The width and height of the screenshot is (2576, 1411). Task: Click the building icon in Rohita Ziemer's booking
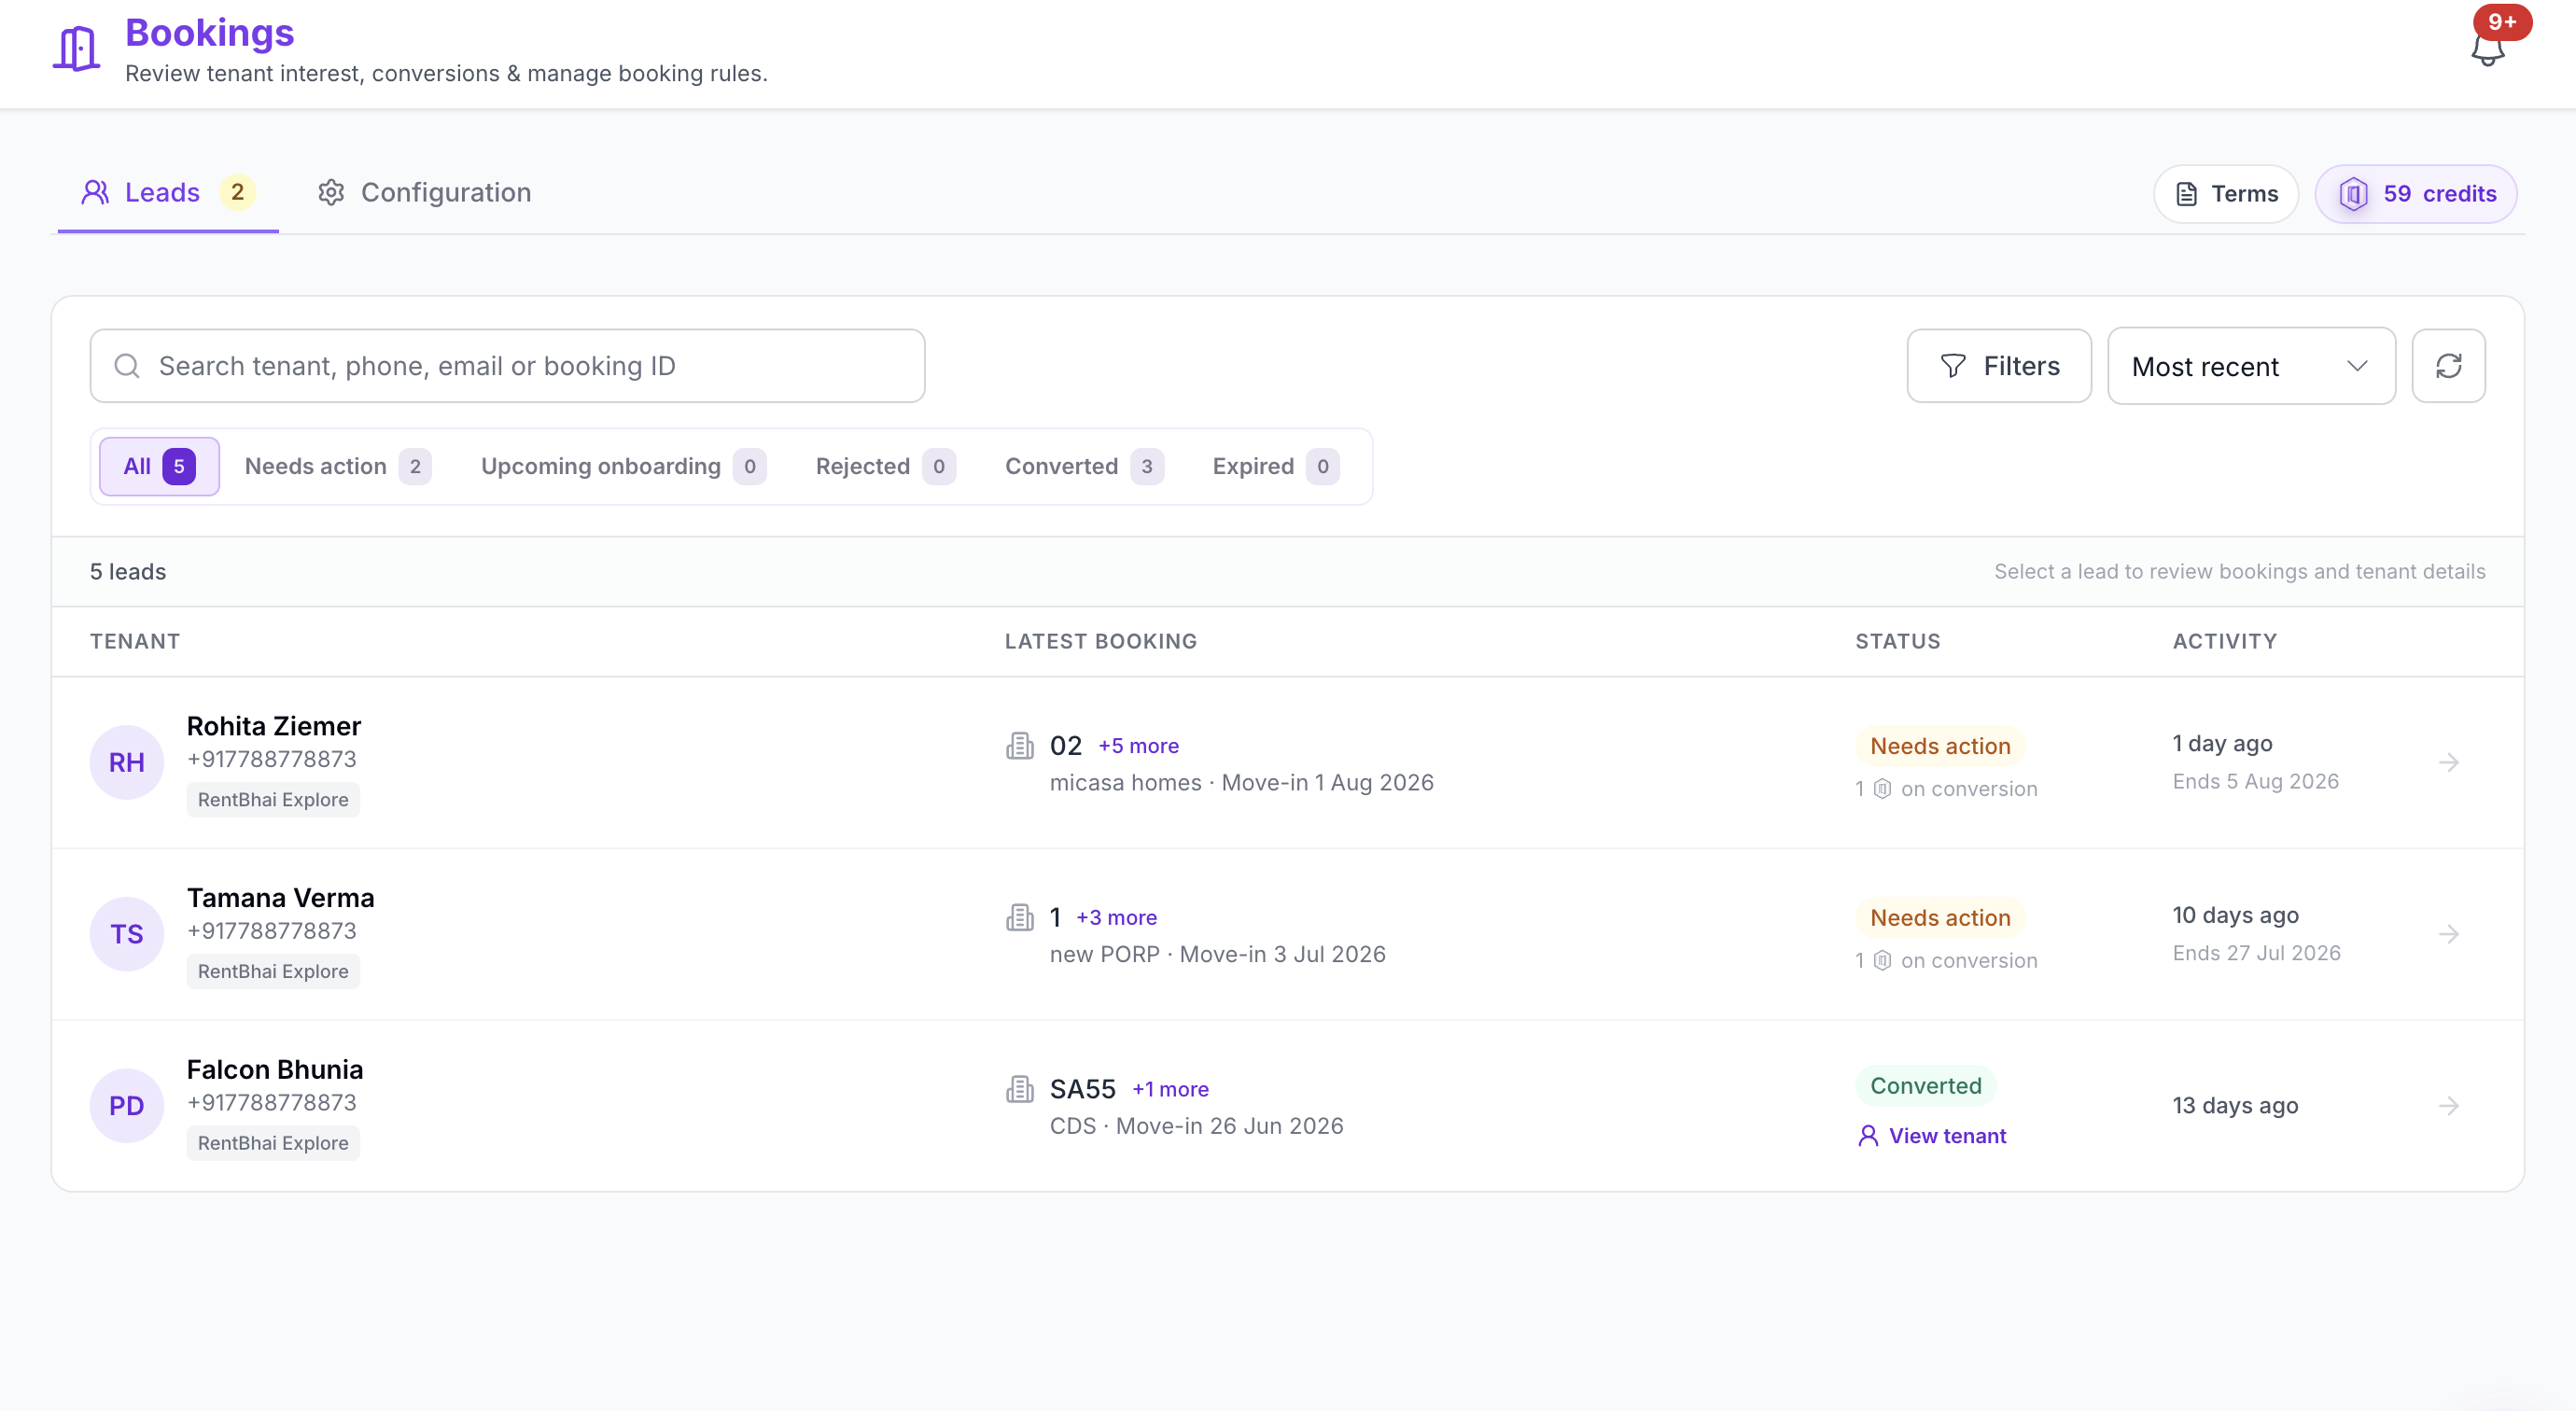click(1019, 746)
